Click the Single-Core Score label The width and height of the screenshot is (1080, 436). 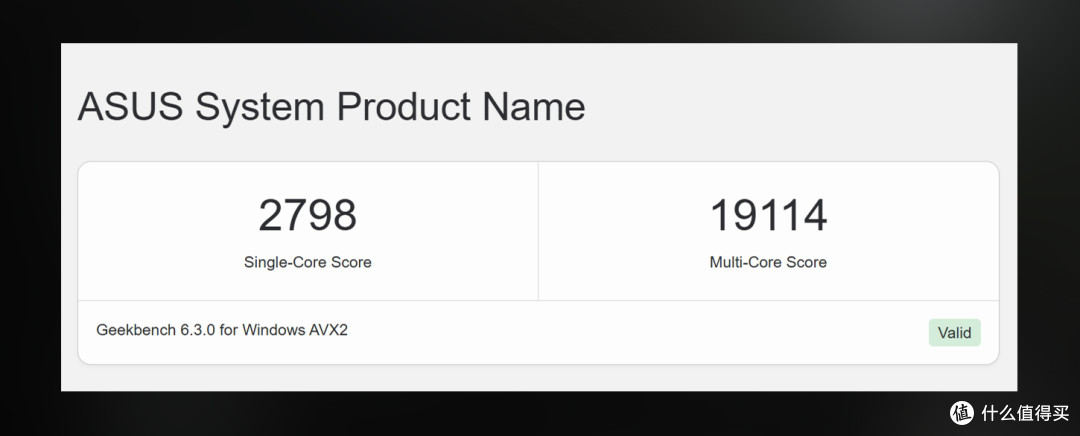point(307,262)
